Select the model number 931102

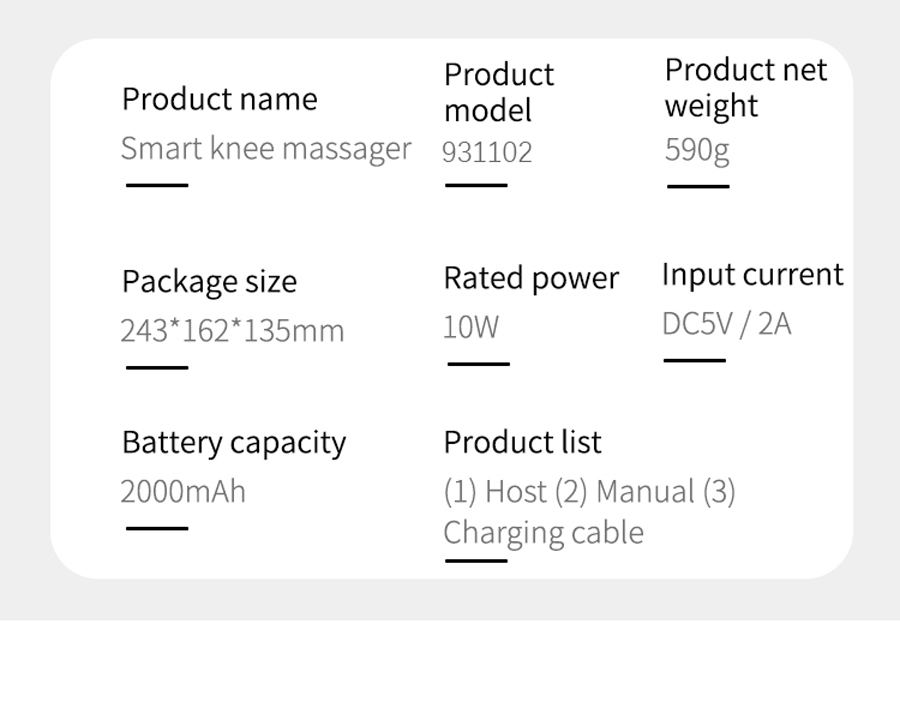pyautogui.click(x=487, y=153)
